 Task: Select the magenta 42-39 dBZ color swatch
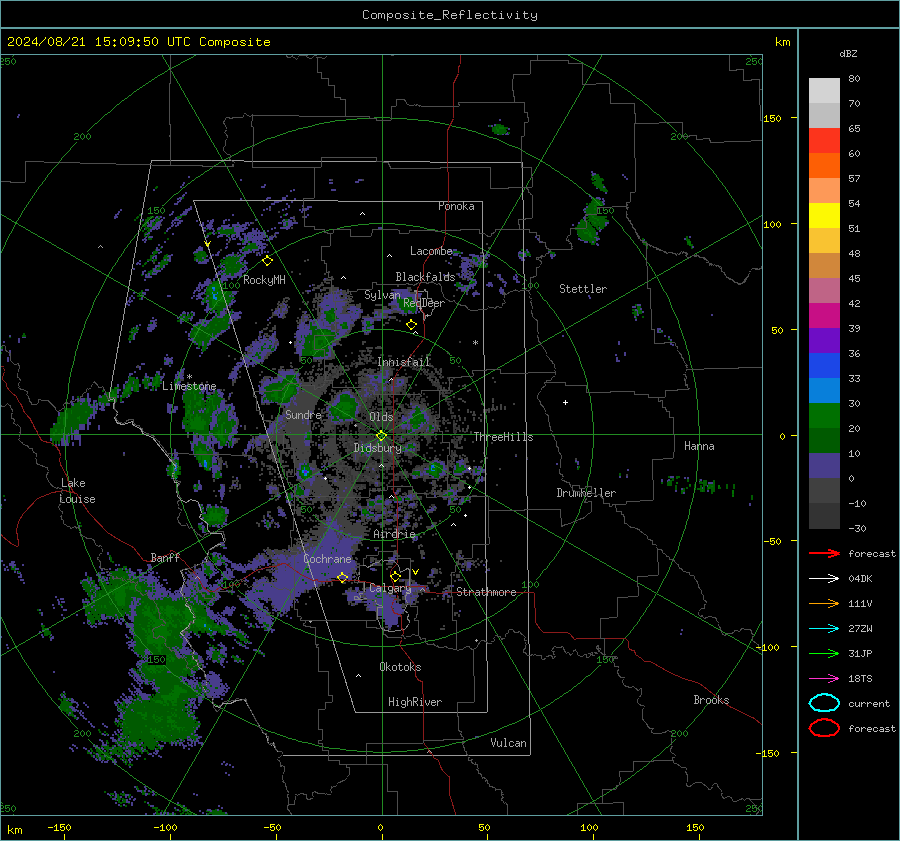[824, 315]
